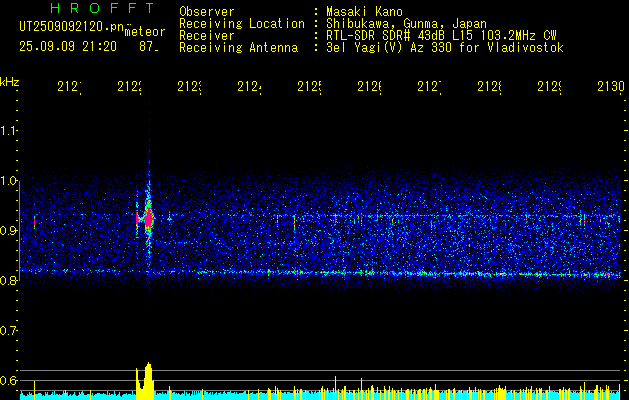Click the 1.0 frequency axis label
629x400 pixels.
[x=8, y=181]
